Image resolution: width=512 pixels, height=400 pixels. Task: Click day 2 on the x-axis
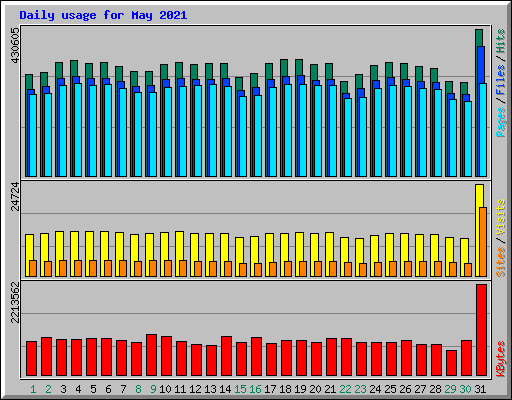48,389
